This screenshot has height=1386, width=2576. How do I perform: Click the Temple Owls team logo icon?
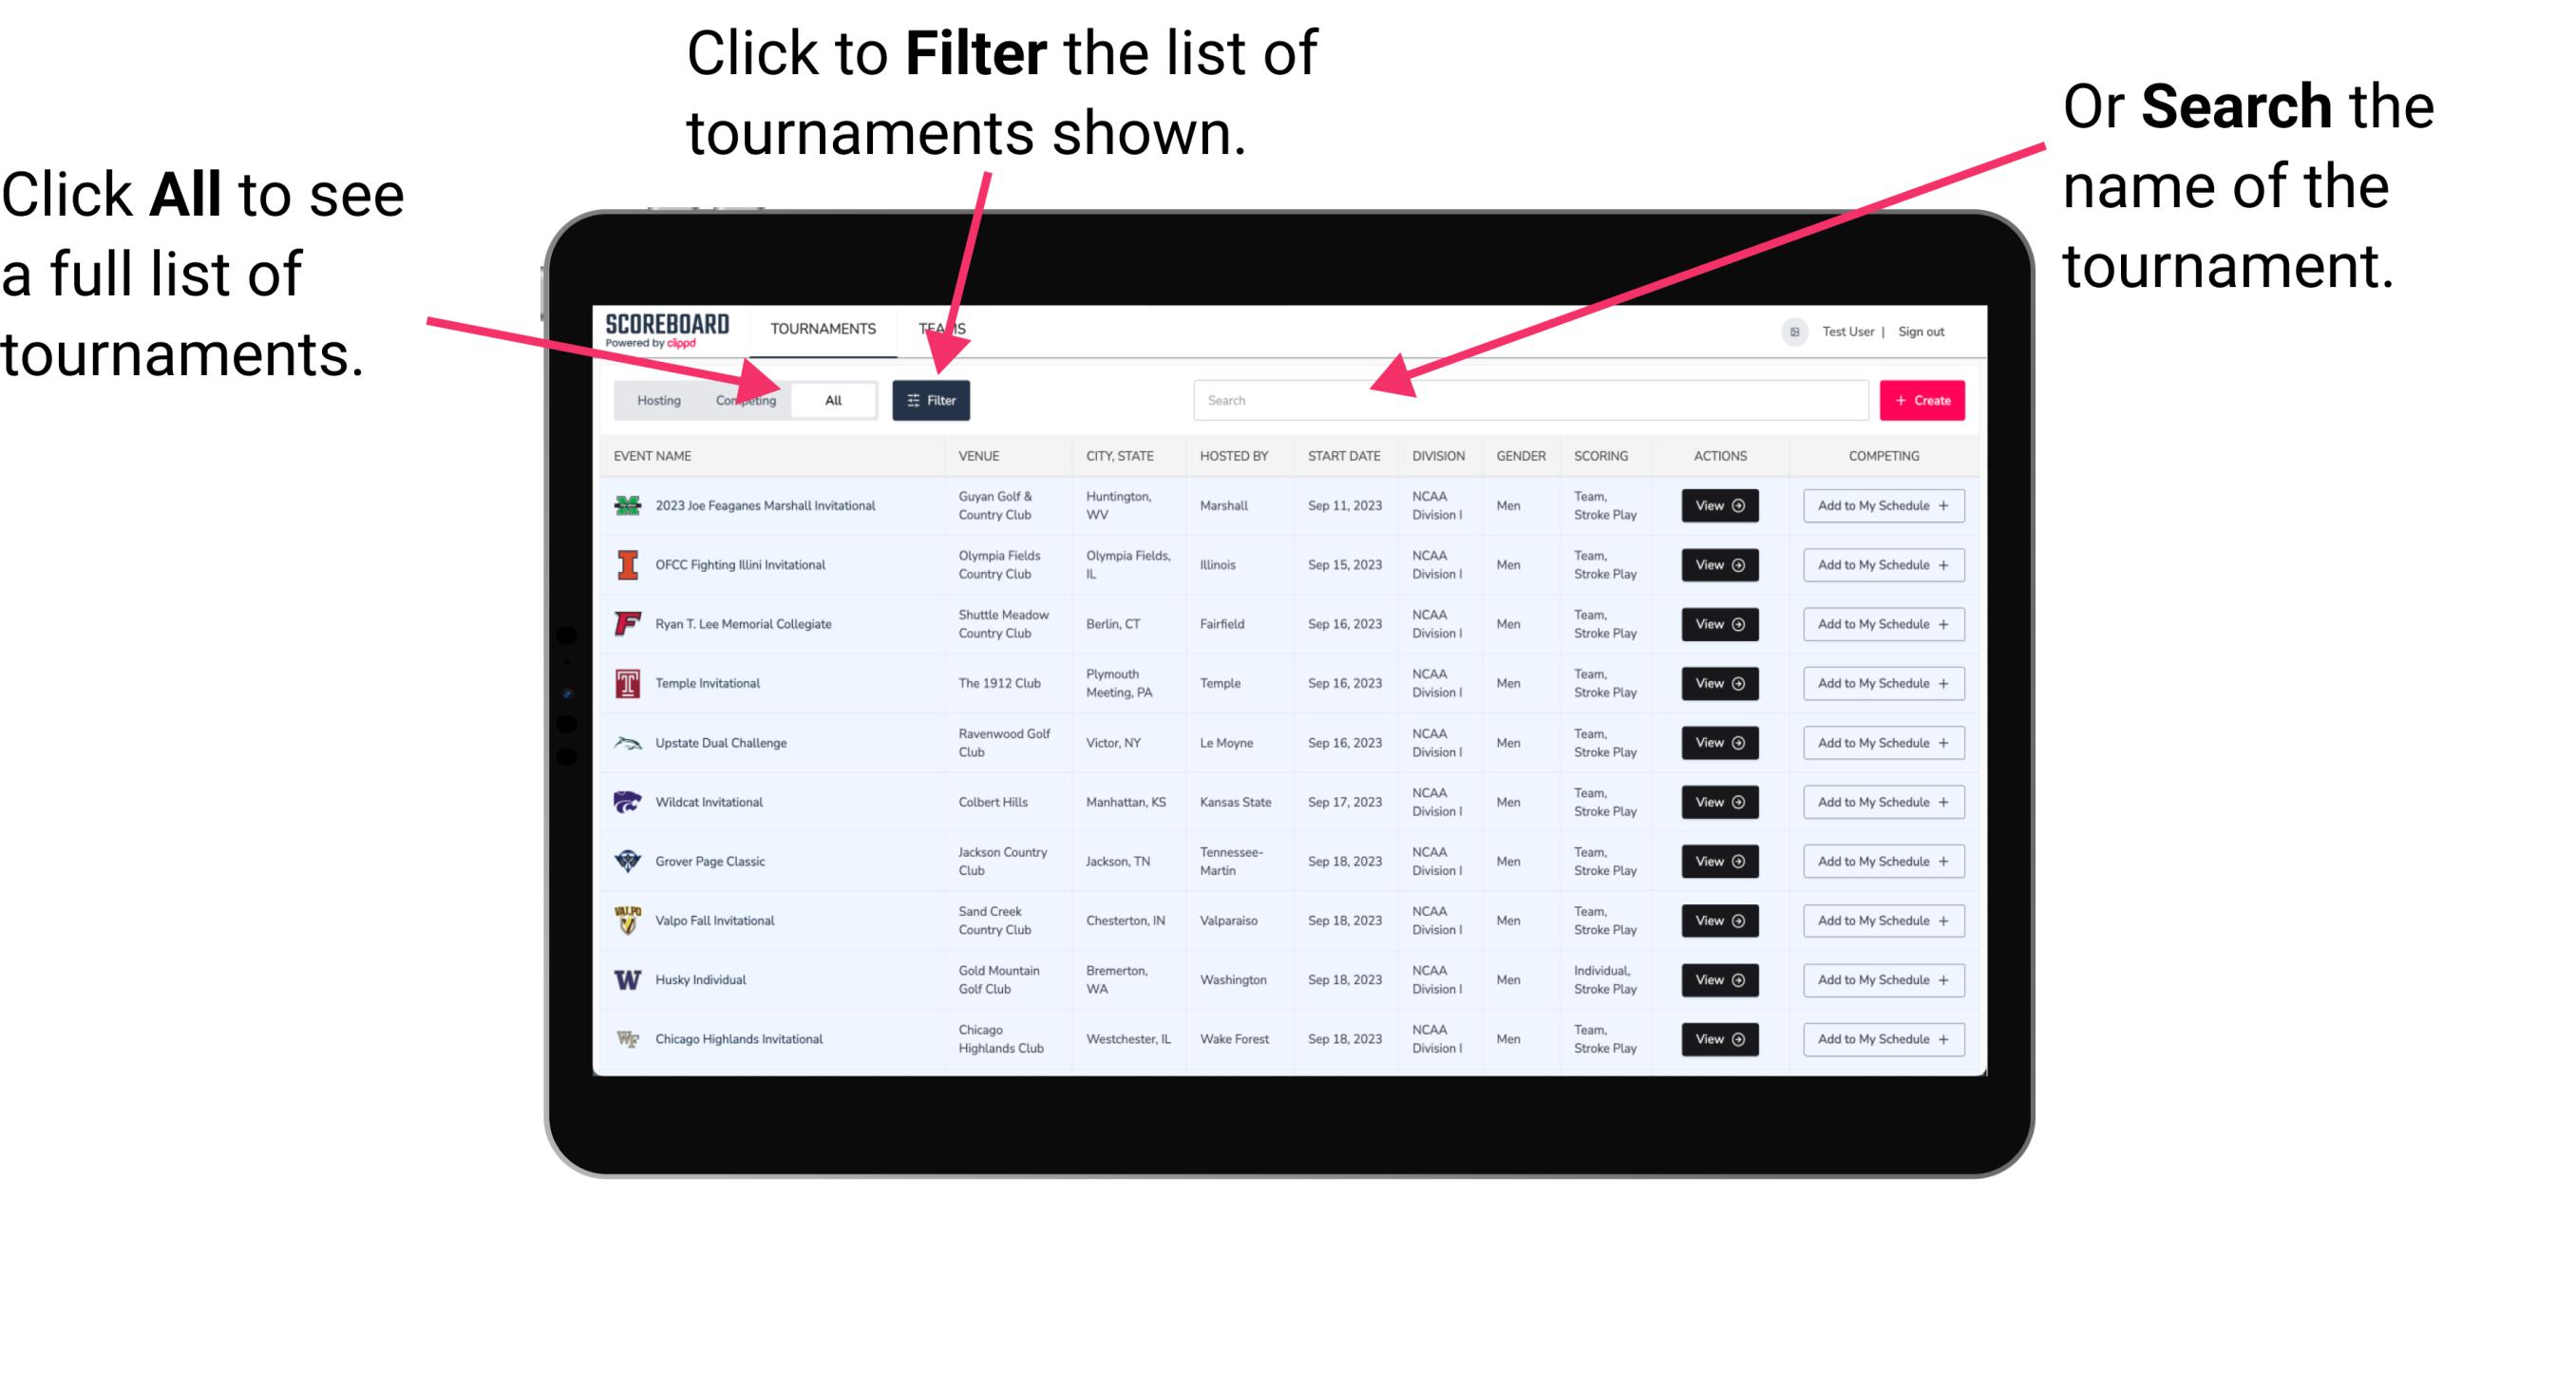[x=626, y=683]
